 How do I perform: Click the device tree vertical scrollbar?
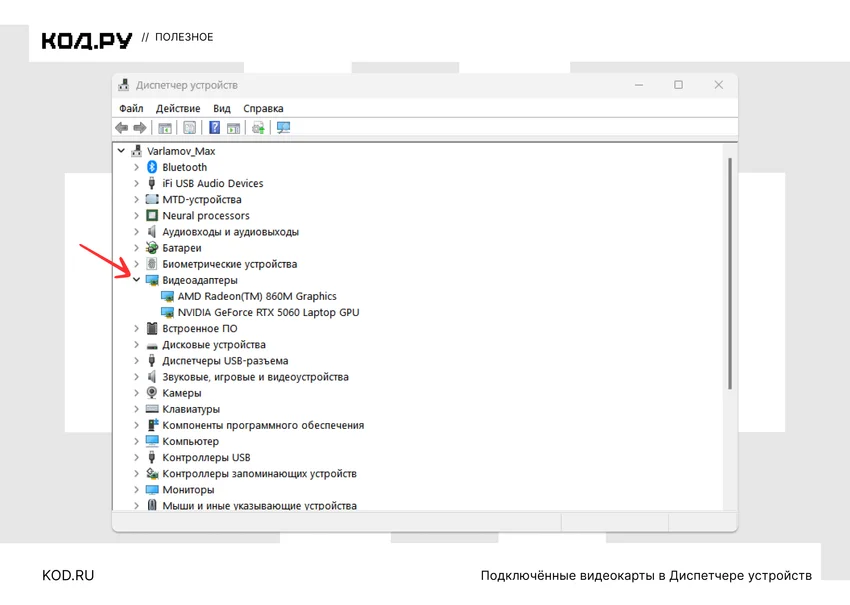(730, 274)
